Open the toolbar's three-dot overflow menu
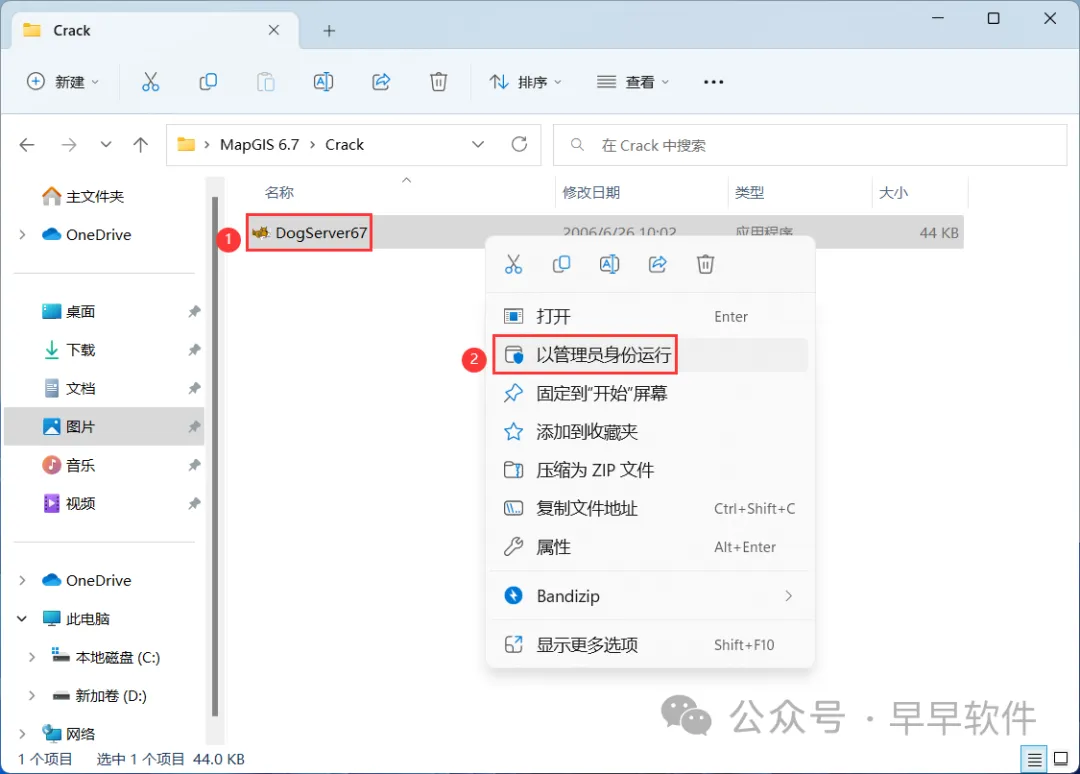This screenshot has height=774, width=1080. point(714,82)
